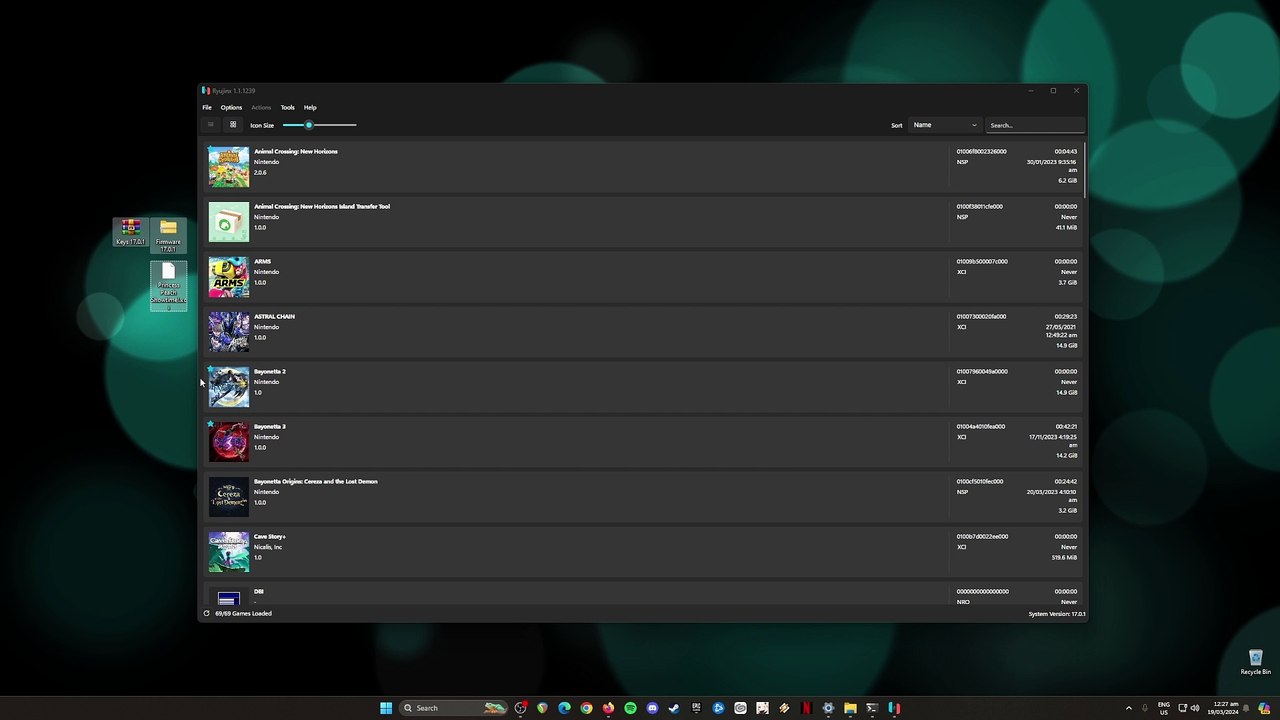Click the ASTRAL CHAIN title text

click(274, 317)
